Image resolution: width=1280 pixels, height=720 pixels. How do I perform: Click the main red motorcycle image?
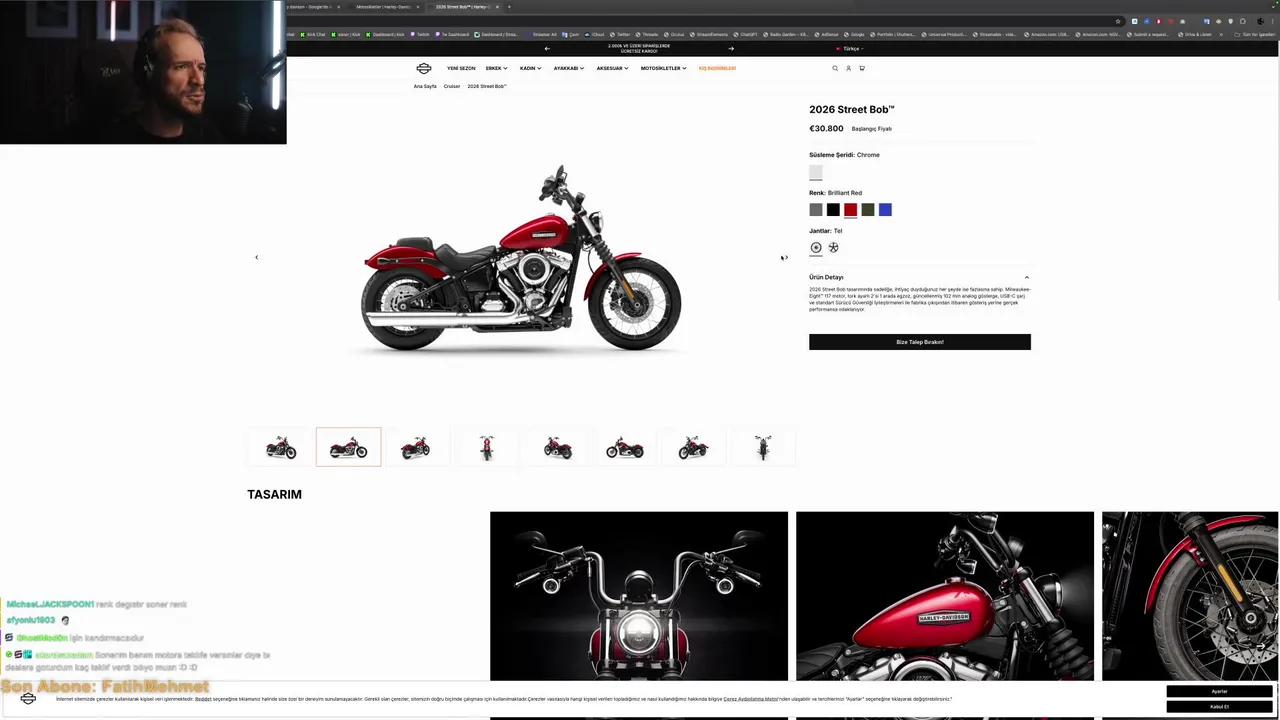[x=521, y=260]
